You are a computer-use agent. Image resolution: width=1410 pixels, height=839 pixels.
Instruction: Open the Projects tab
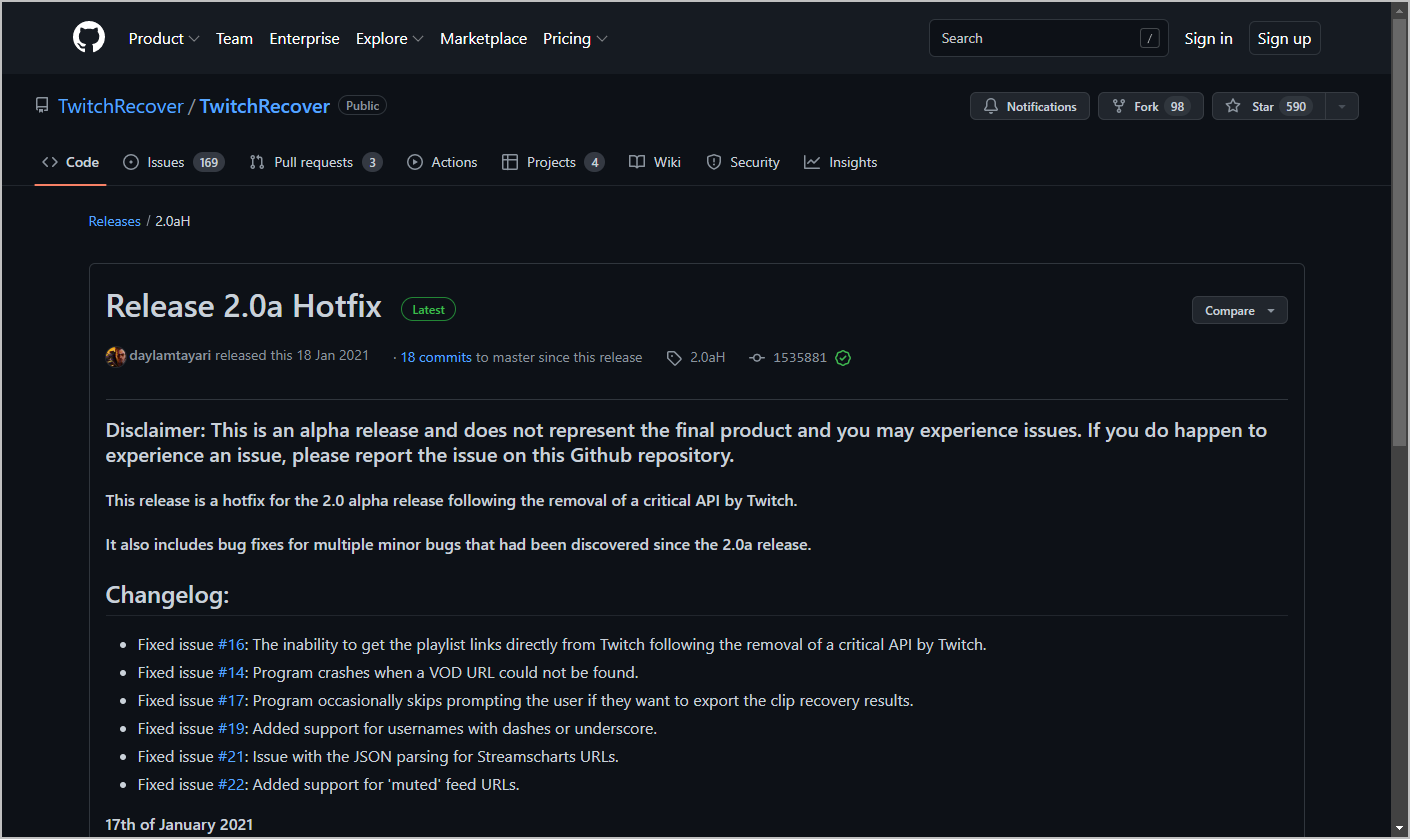click(553, 162)
